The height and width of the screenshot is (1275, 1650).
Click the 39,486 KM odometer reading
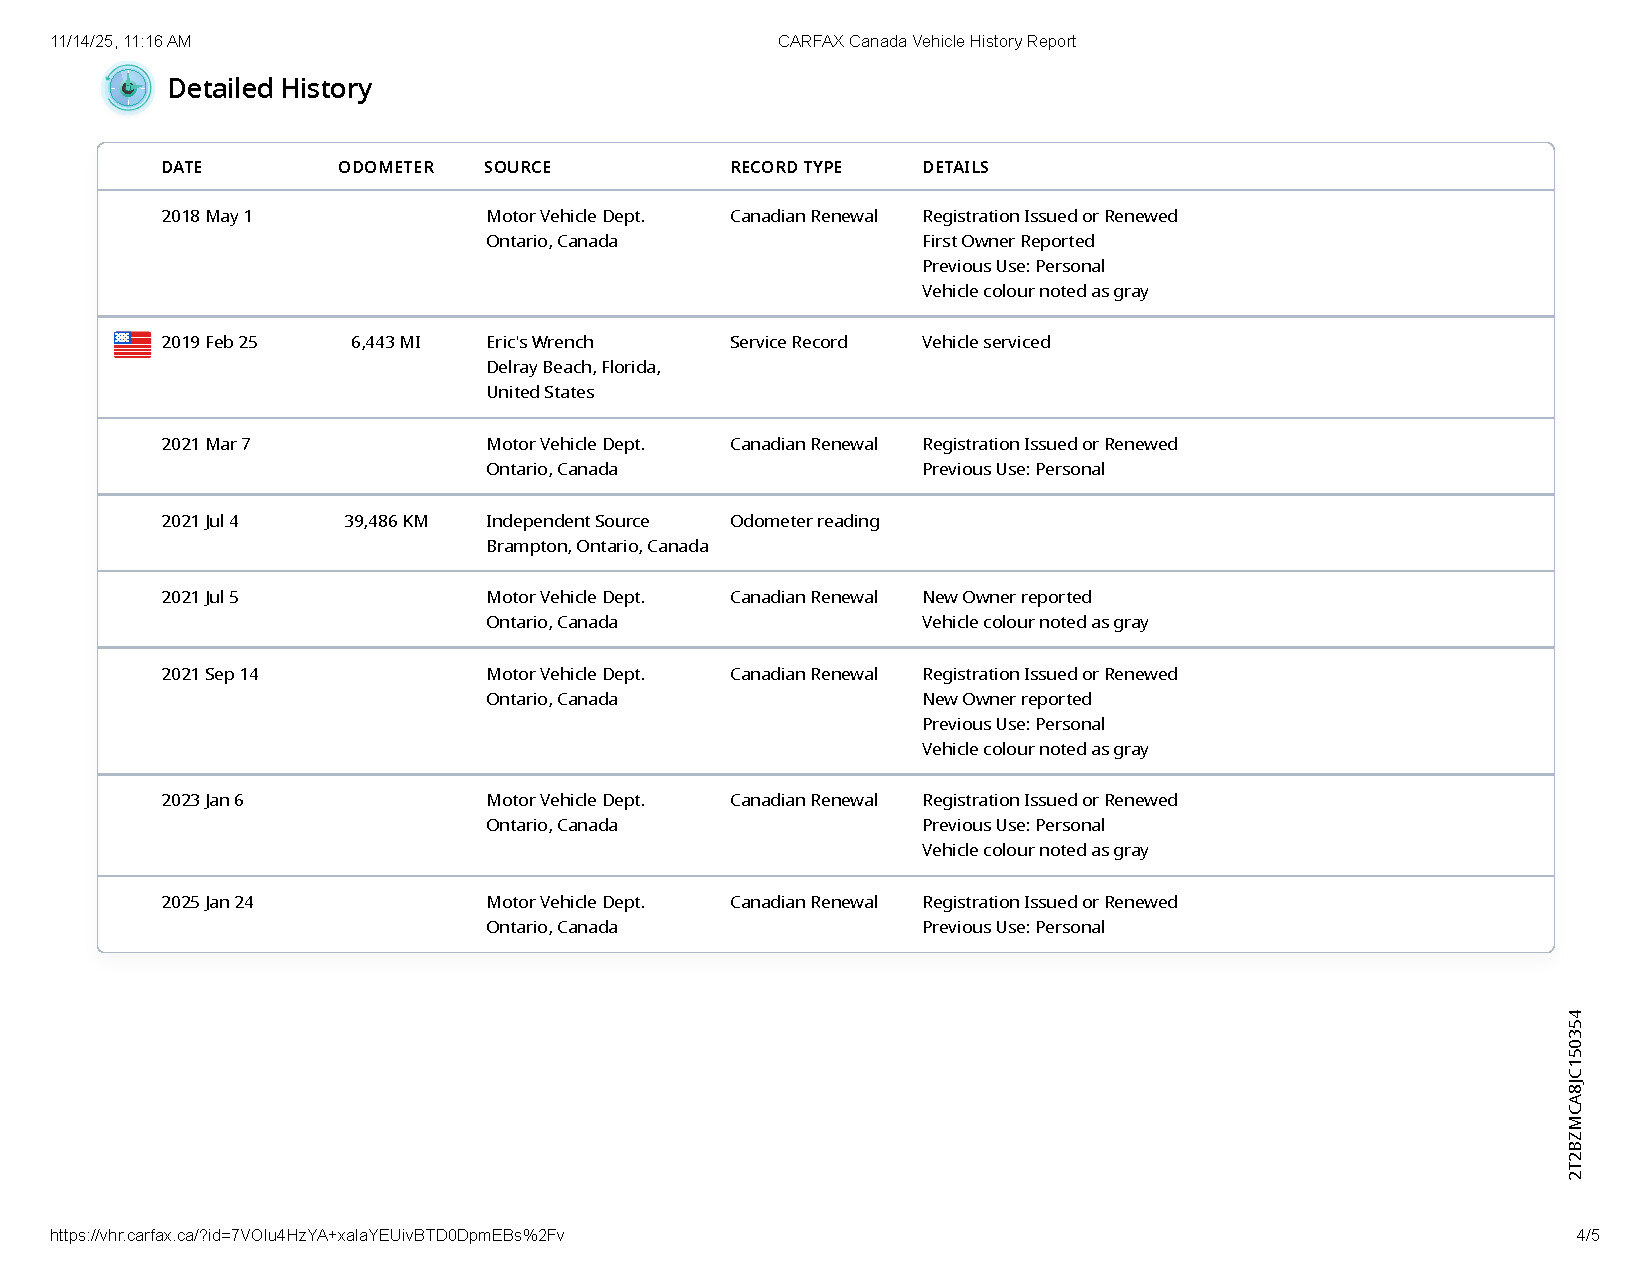click(386, 521)
